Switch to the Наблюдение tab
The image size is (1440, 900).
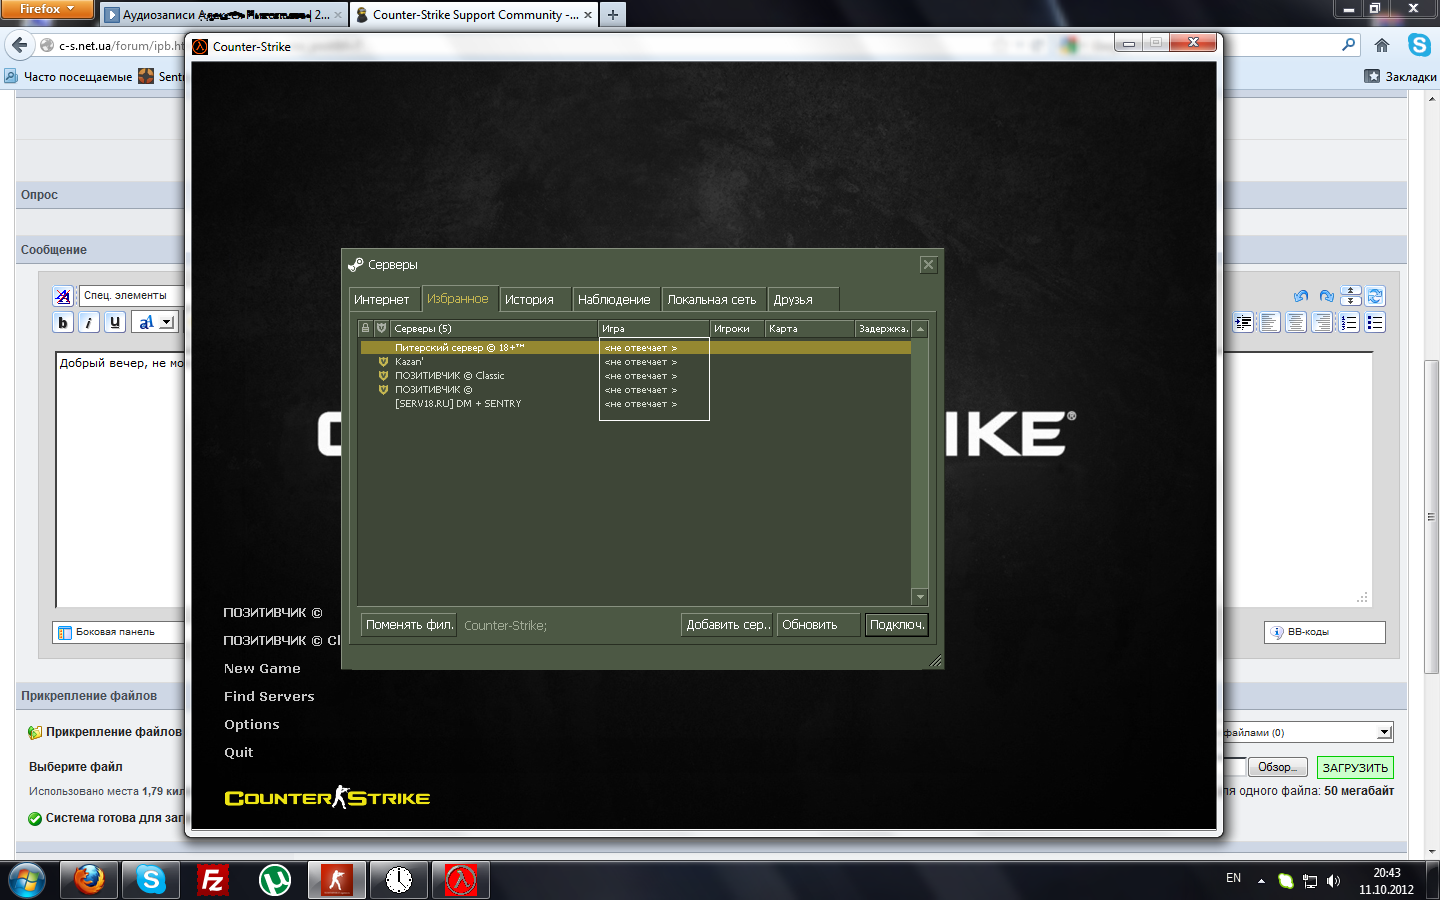click(x=616, y=299)
